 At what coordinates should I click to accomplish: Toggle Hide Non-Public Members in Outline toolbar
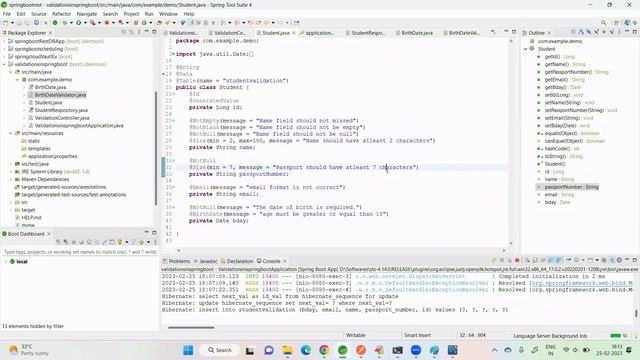pyautogui.click(x=604, y=32)
